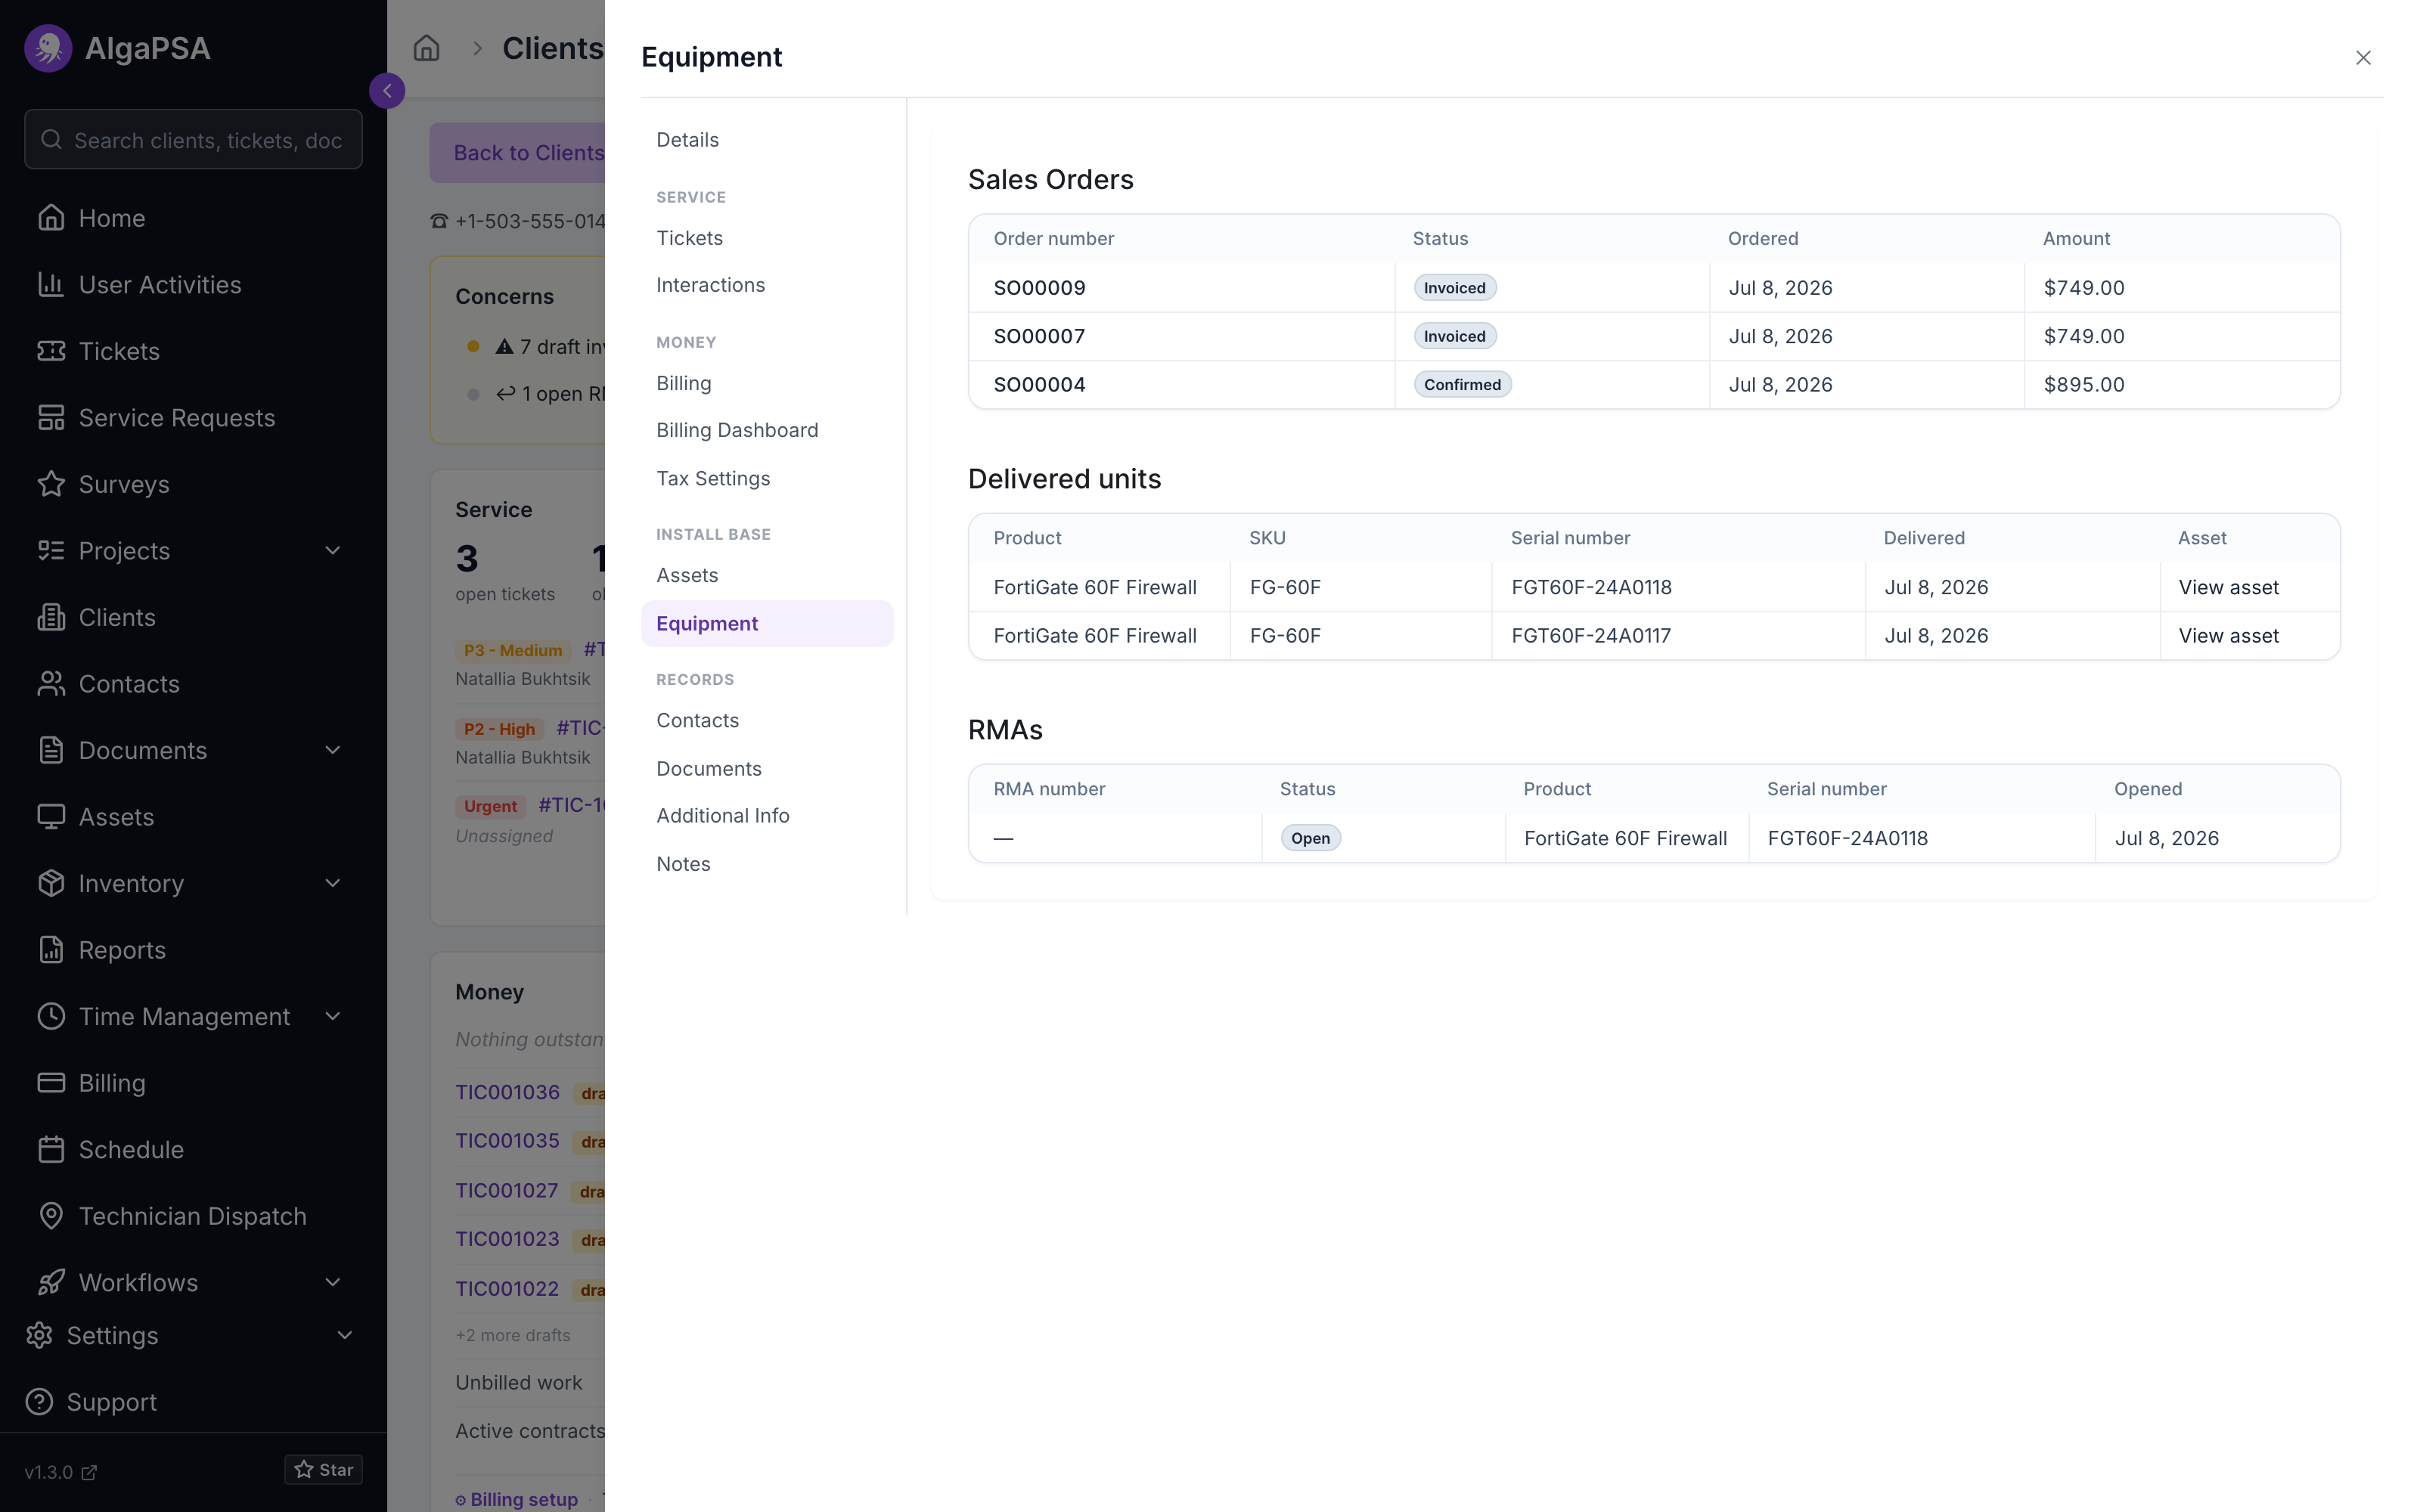
Task: Click the search clients, tickets input field
Action: pos(193,140)
